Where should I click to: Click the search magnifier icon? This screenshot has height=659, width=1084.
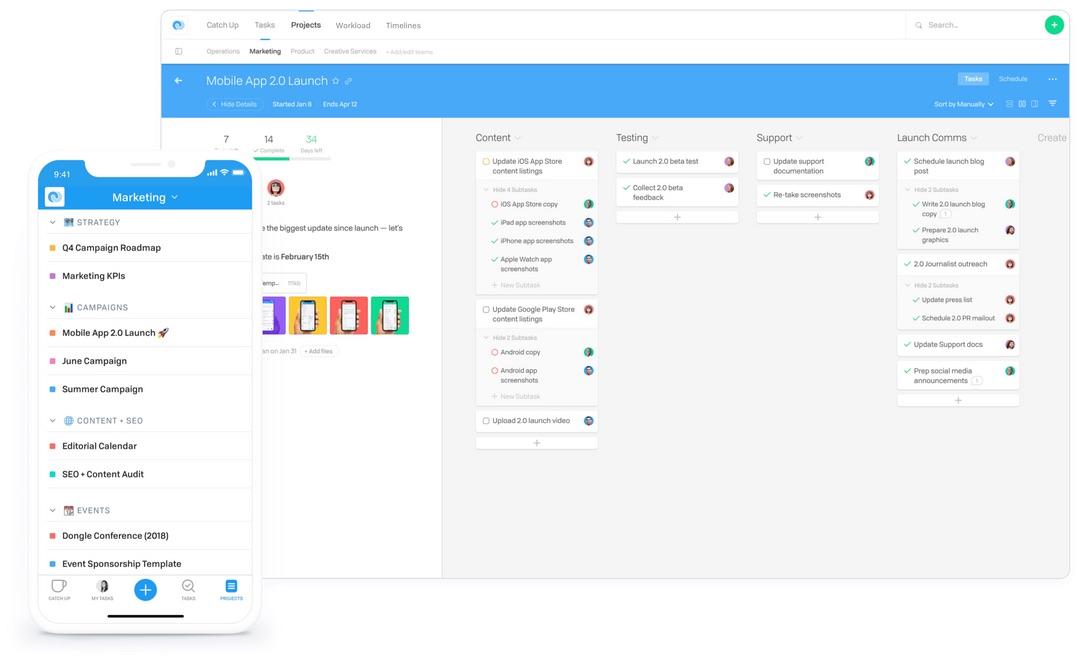[x=919, y=26]
